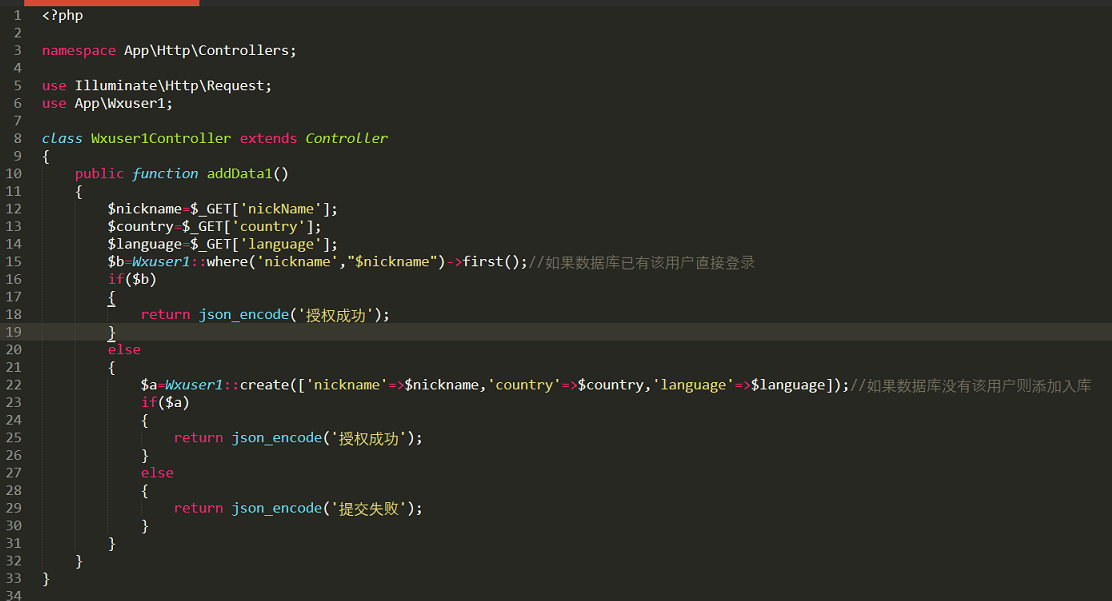The width and height of the screenshot is (1112, 601).
Task: Click 'Illuminate\Http\Request;' in the use statement
Action: tap(173, 86)
